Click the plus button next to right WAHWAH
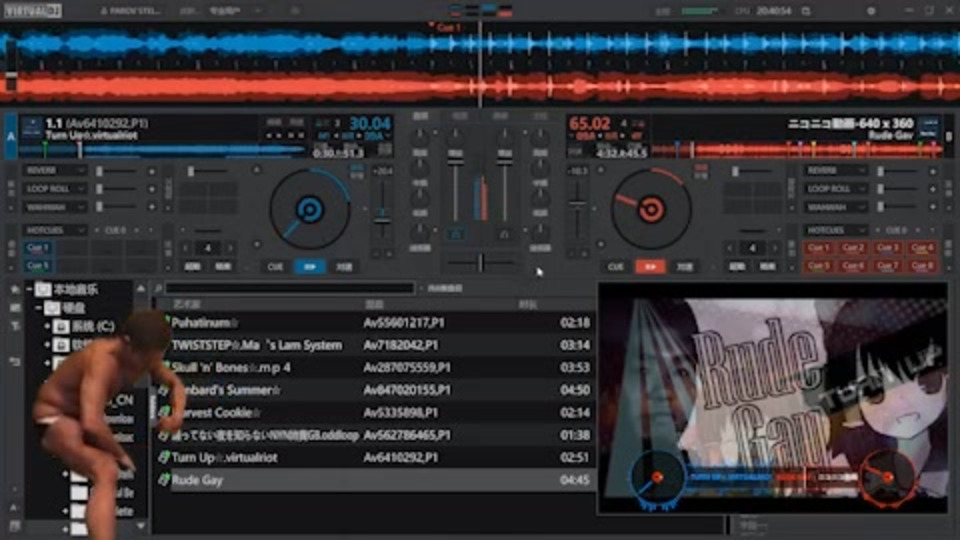Image resolution: width=960 pixels, height=540 pixels. coord(932,208)
